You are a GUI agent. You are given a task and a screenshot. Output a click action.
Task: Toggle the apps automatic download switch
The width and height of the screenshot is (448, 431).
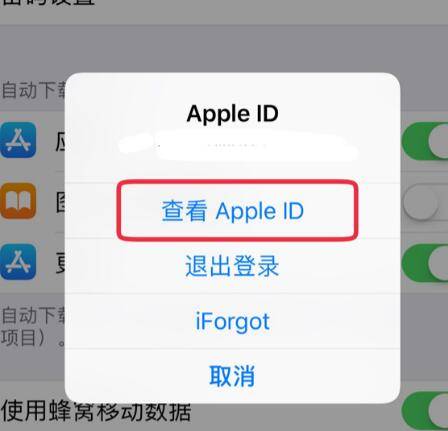click(425, 141)
